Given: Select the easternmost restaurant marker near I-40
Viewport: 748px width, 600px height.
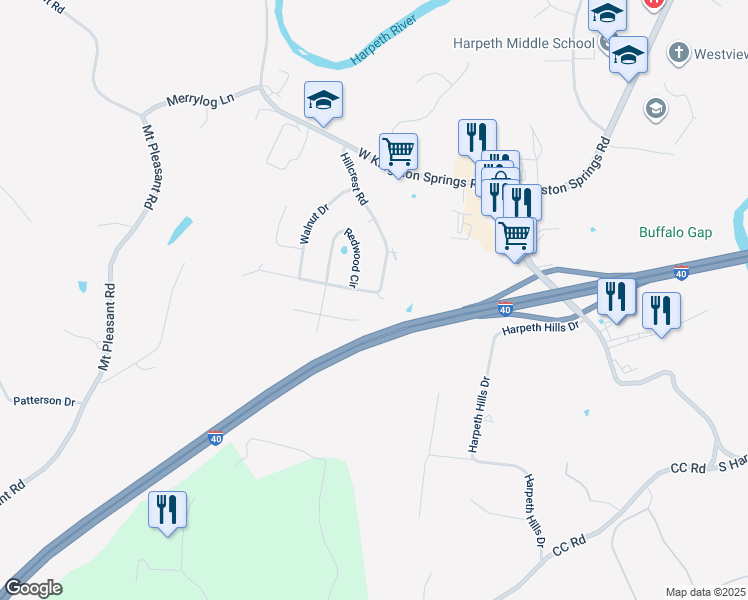Looking at the screenshot, I should [661, 313].
